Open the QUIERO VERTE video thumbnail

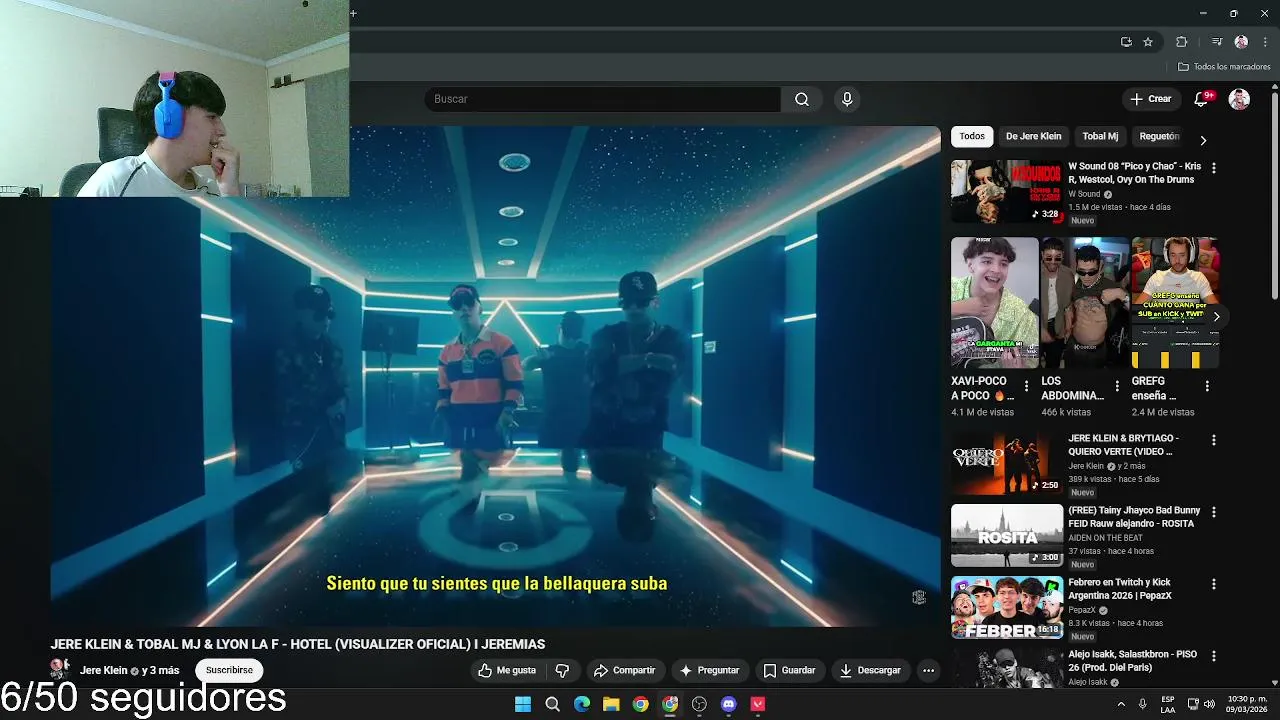(1006, 463)
